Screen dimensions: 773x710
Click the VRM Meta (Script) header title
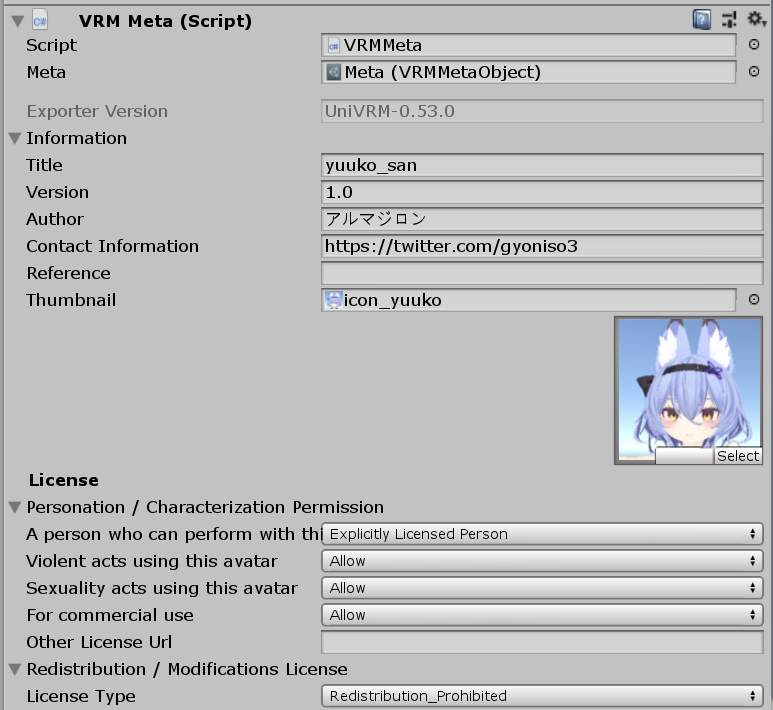(x=165, y=21)
